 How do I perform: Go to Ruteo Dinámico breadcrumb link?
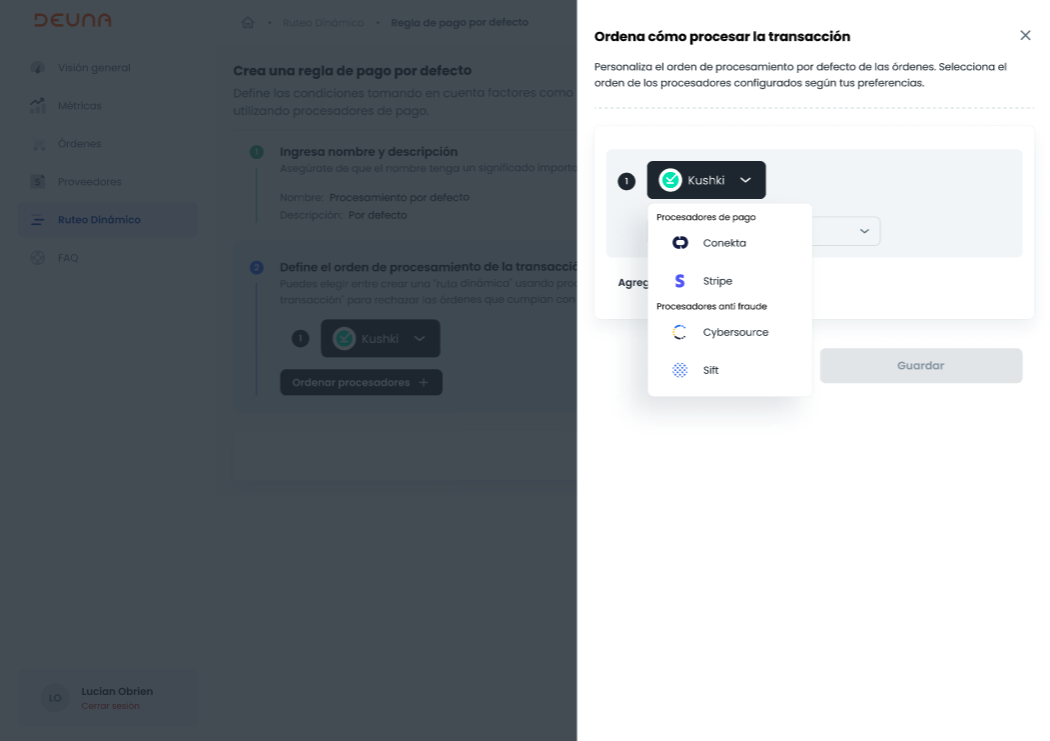pyautogui.click(x=323, y=23)
